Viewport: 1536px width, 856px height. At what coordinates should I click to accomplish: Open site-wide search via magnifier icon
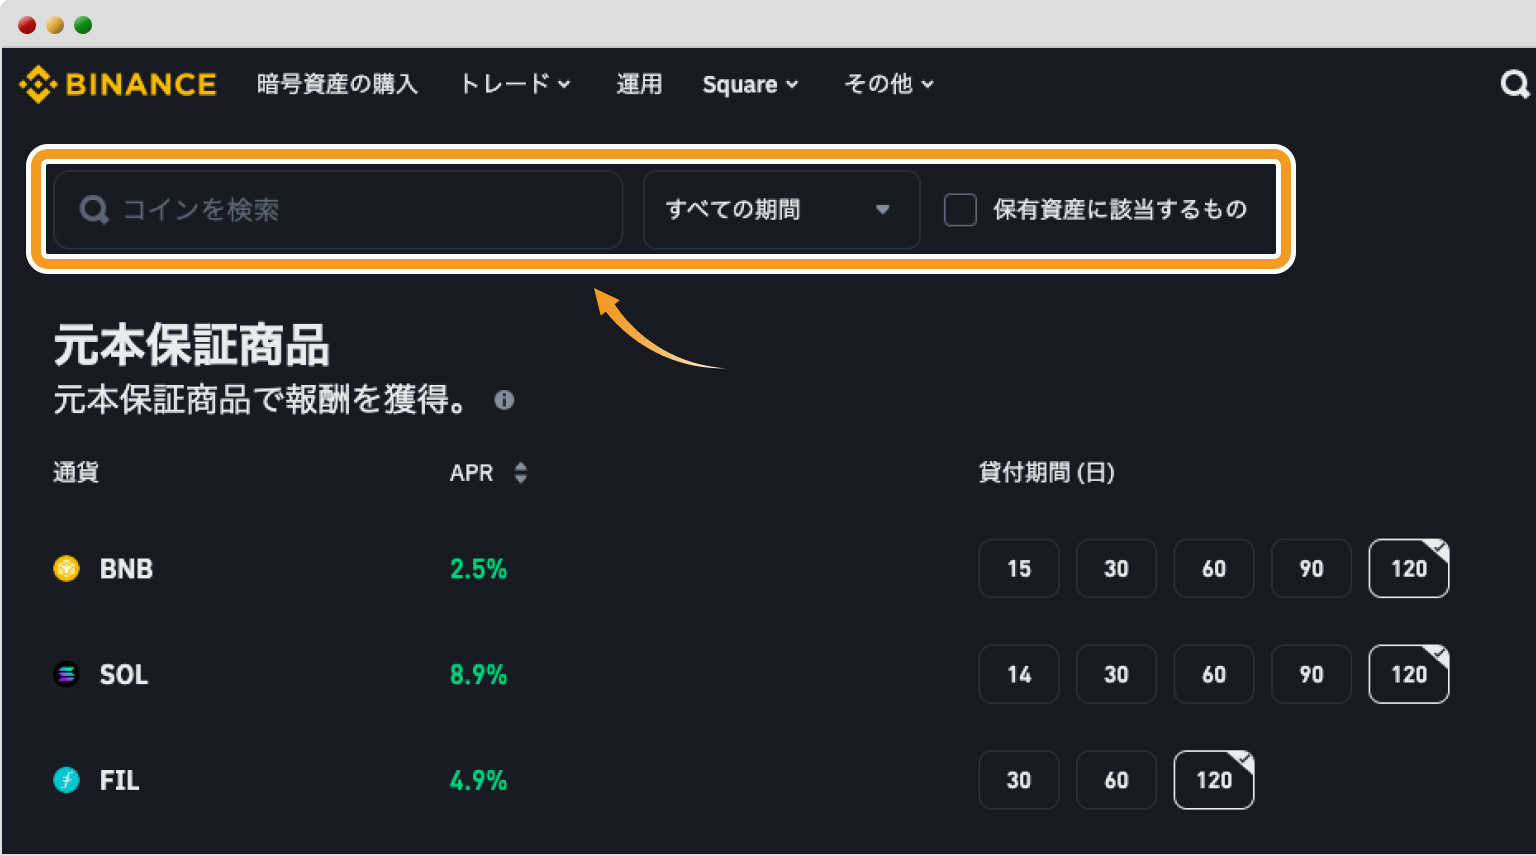[1513, 84]
